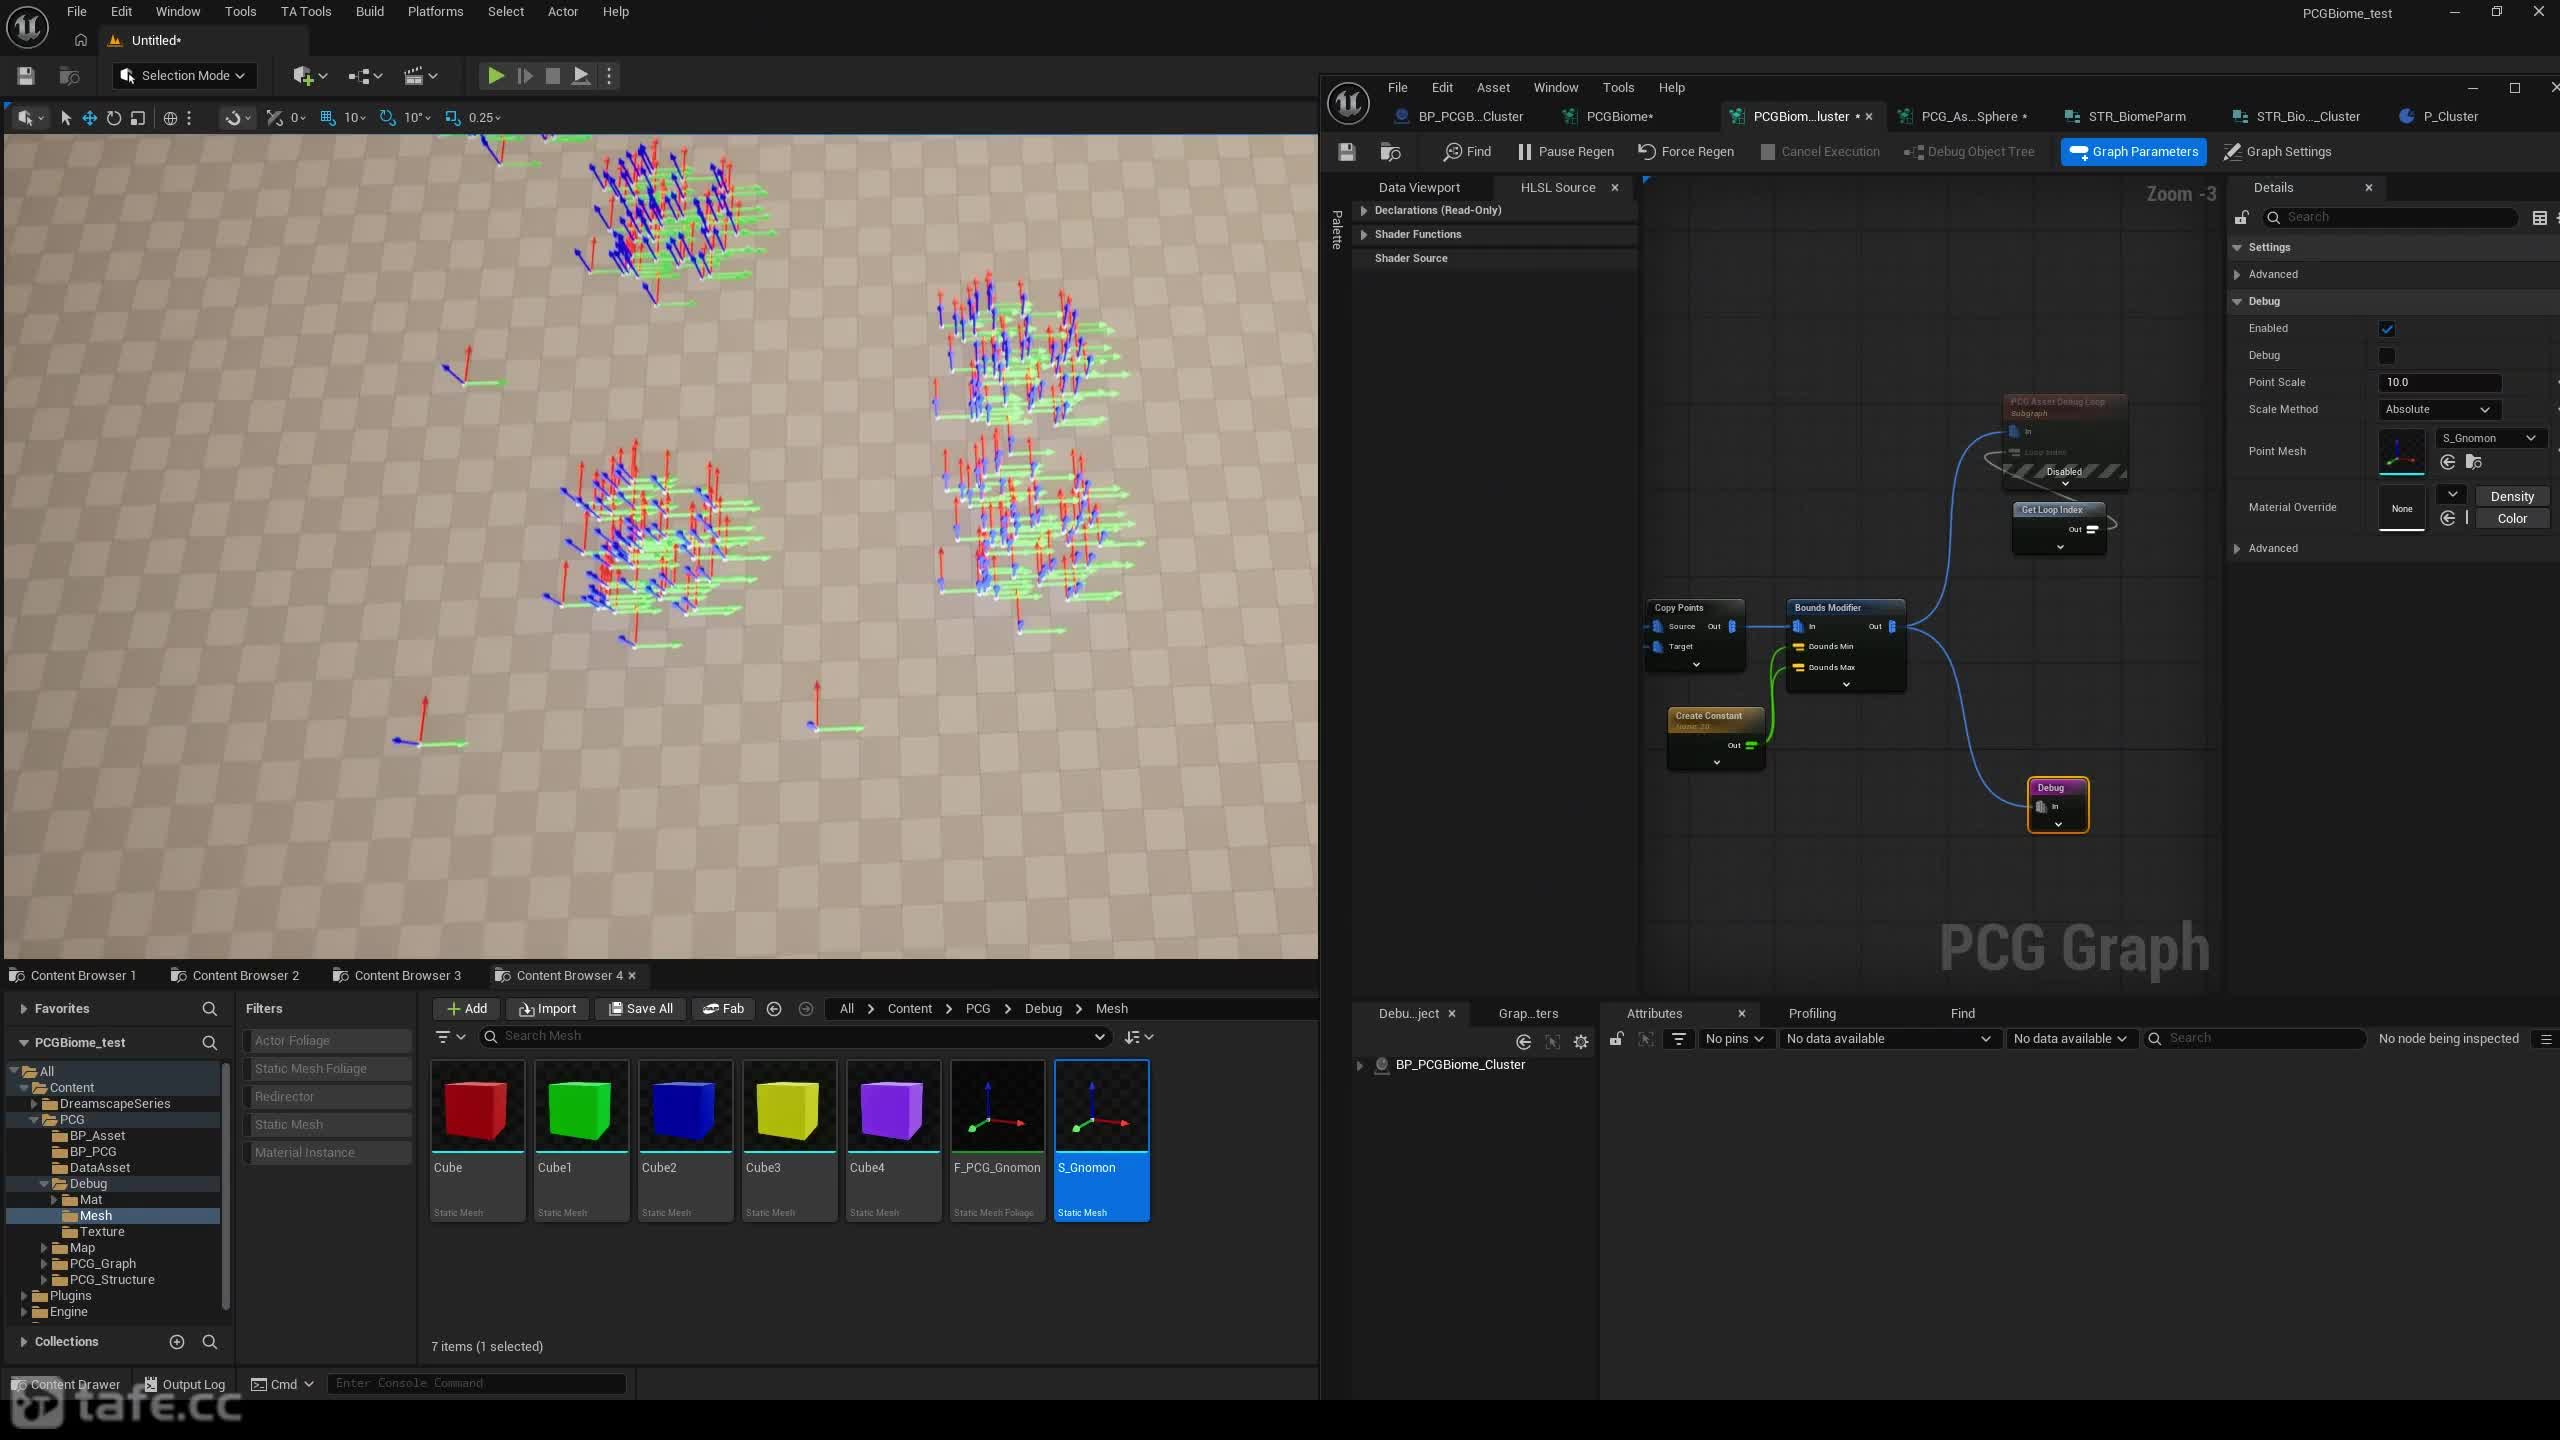Click the Force Regen icon
The image size is (2560, 1440).
(x=1646, y=152)
